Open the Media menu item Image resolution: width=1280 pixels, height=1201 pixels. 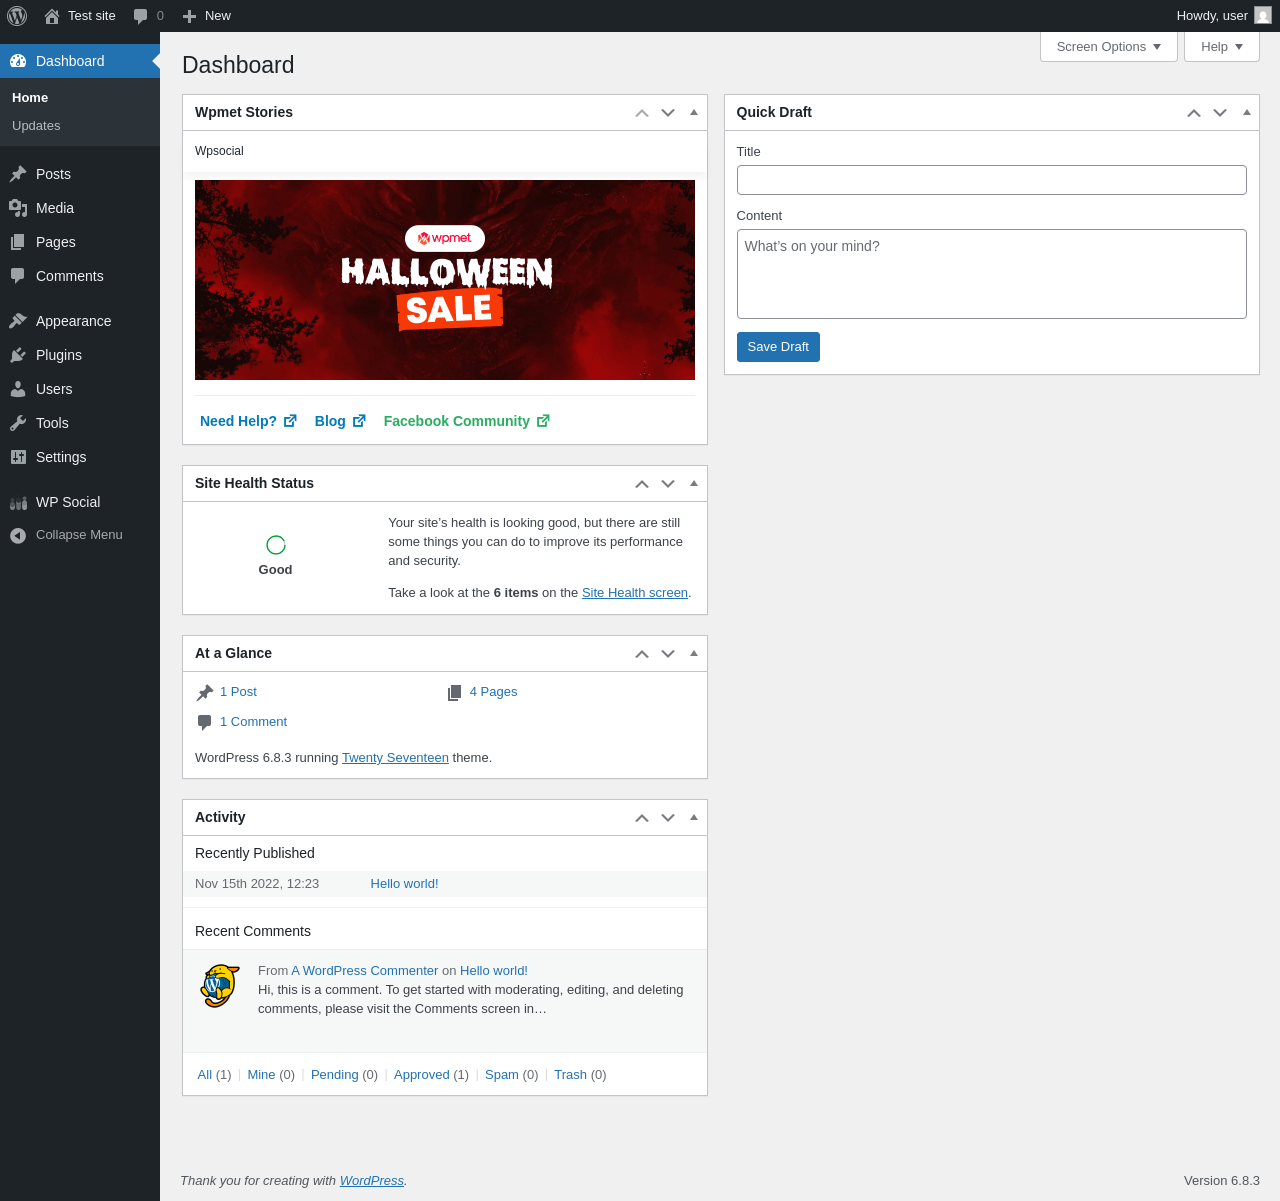pos(80,208)
